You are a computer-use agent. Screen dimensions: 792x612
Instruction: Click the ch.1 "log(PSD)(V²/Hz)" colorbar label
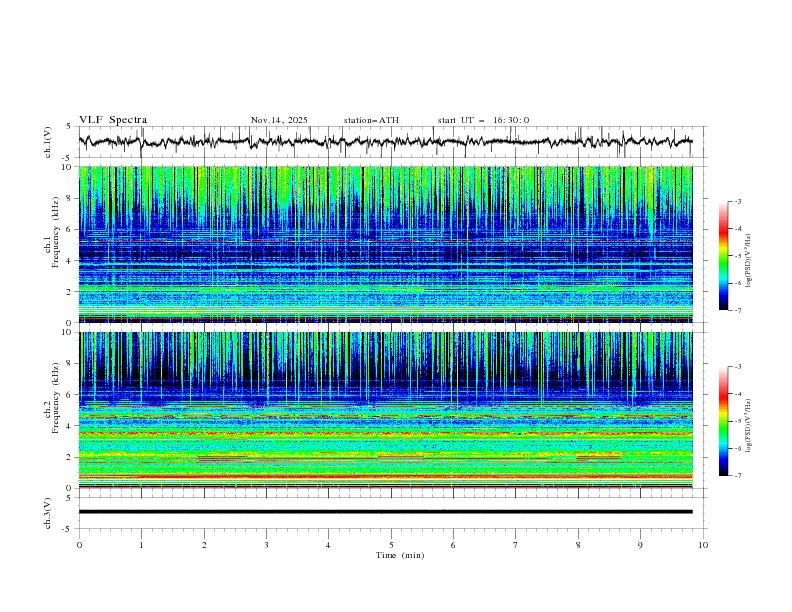748,261
